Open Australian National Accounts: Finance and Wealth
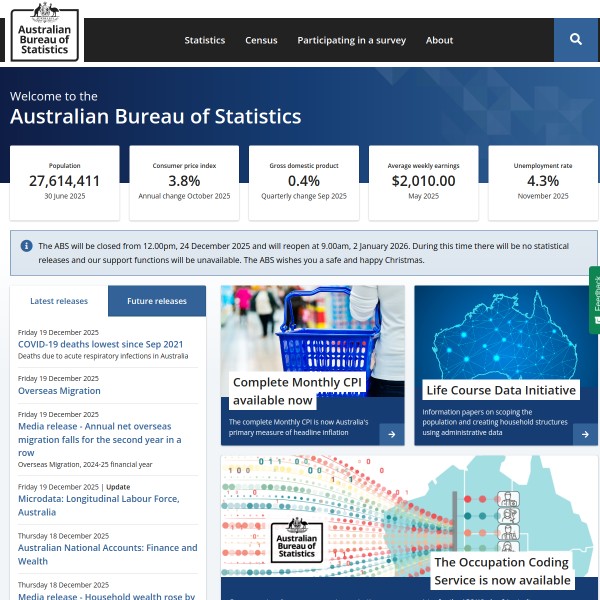Image resolution: width=600 pixels, height=600 pixels. click(107, 554)
